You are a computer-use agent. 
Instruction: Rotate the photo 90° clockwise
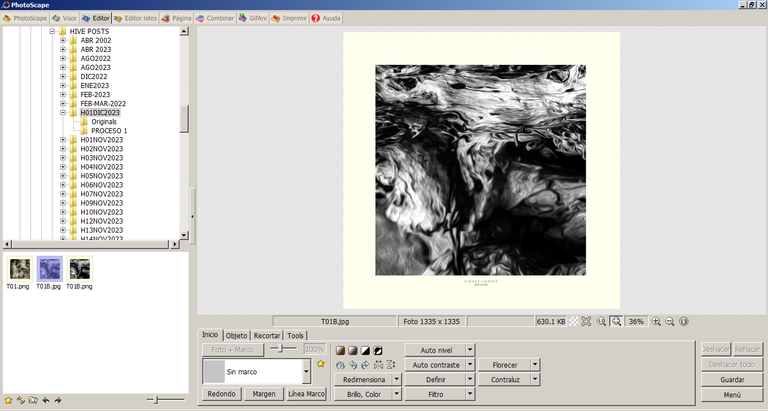[365, 365]
